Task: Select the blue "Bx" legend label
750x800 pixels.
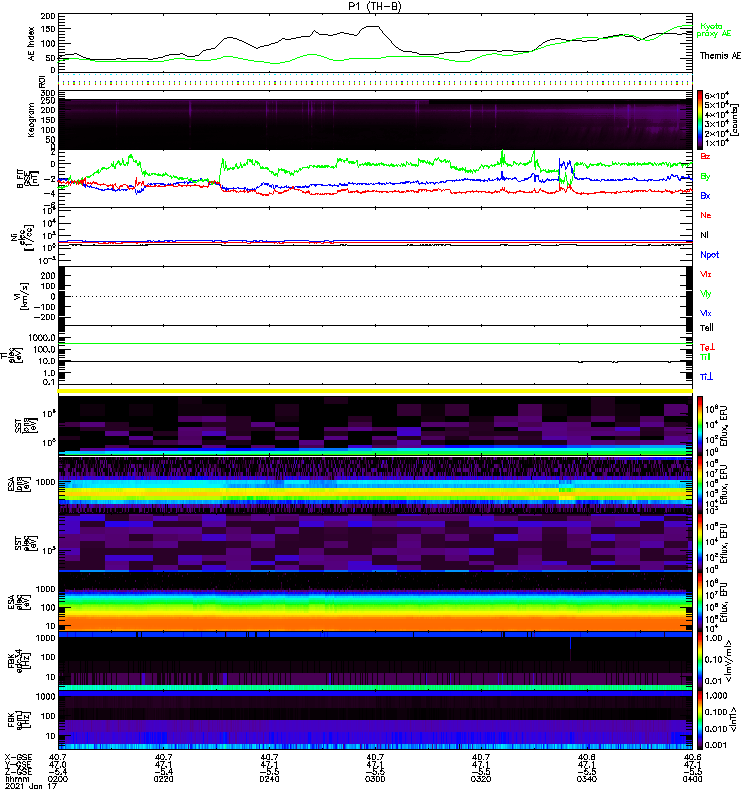Action: coord(705,196)
